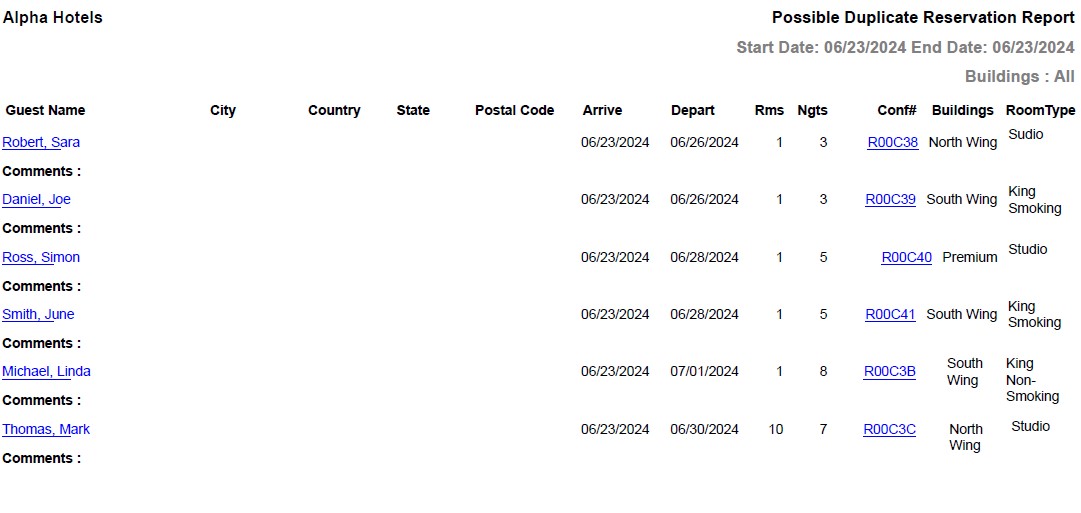This screenshot has height=513, width=1081.
Task: Click the Conf# column header
Action: [897, 110]
